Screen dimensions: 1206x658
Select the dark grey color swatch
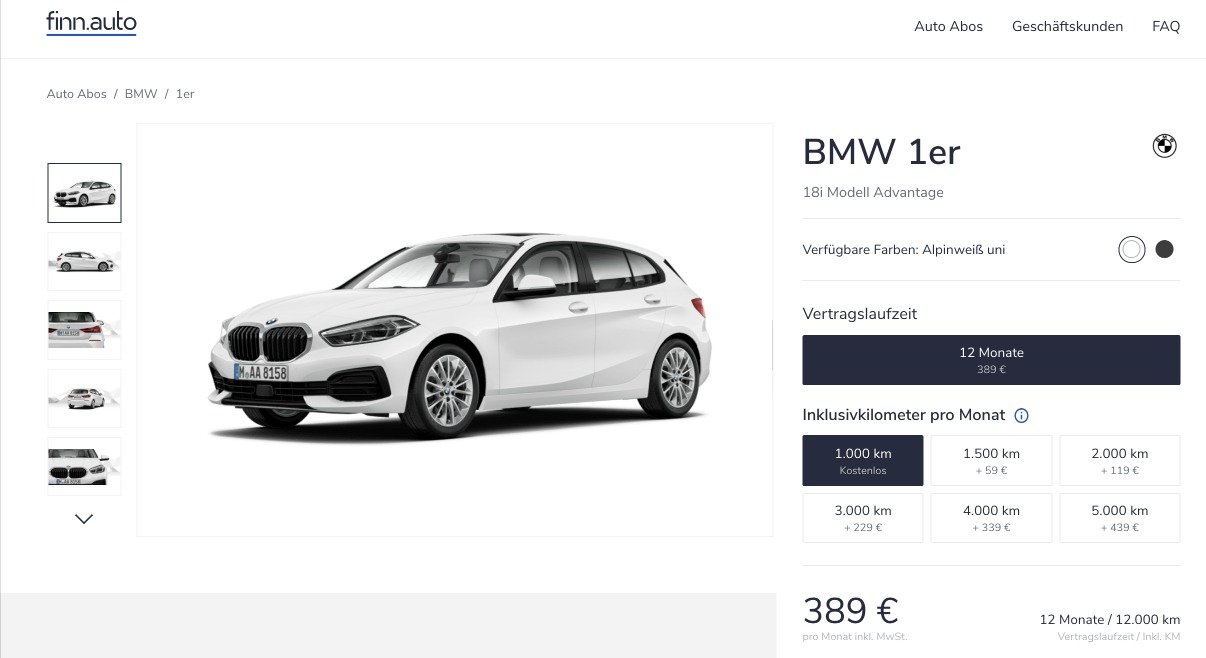point(1164,250)
